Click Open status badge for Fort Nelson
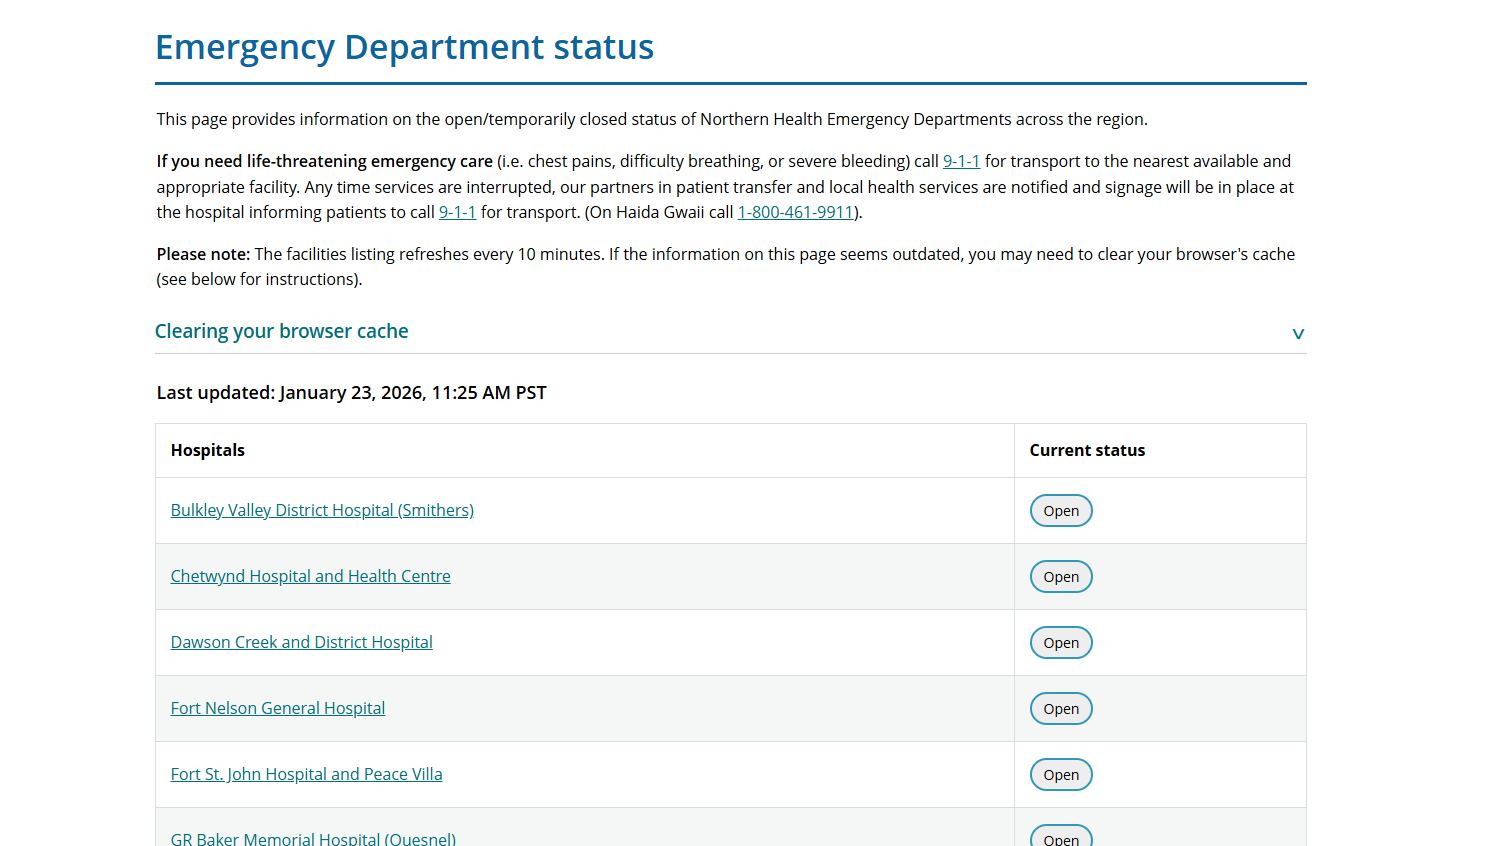The image size is (1504, 846). (1061, 709)
